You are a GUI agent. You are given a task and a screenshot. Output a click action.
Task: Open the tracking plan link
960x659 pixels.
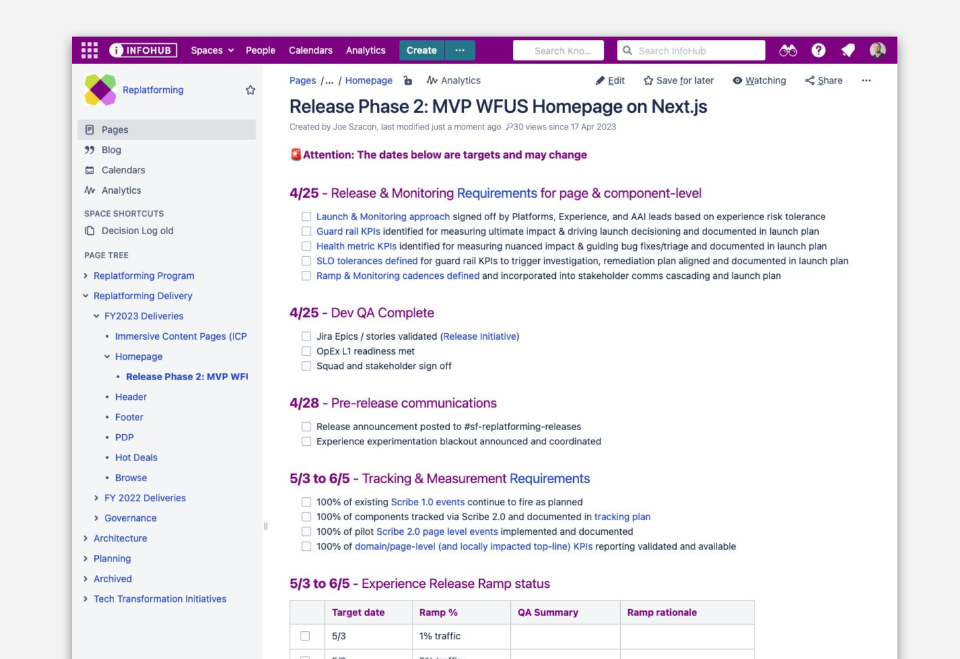tap(622, 516)
